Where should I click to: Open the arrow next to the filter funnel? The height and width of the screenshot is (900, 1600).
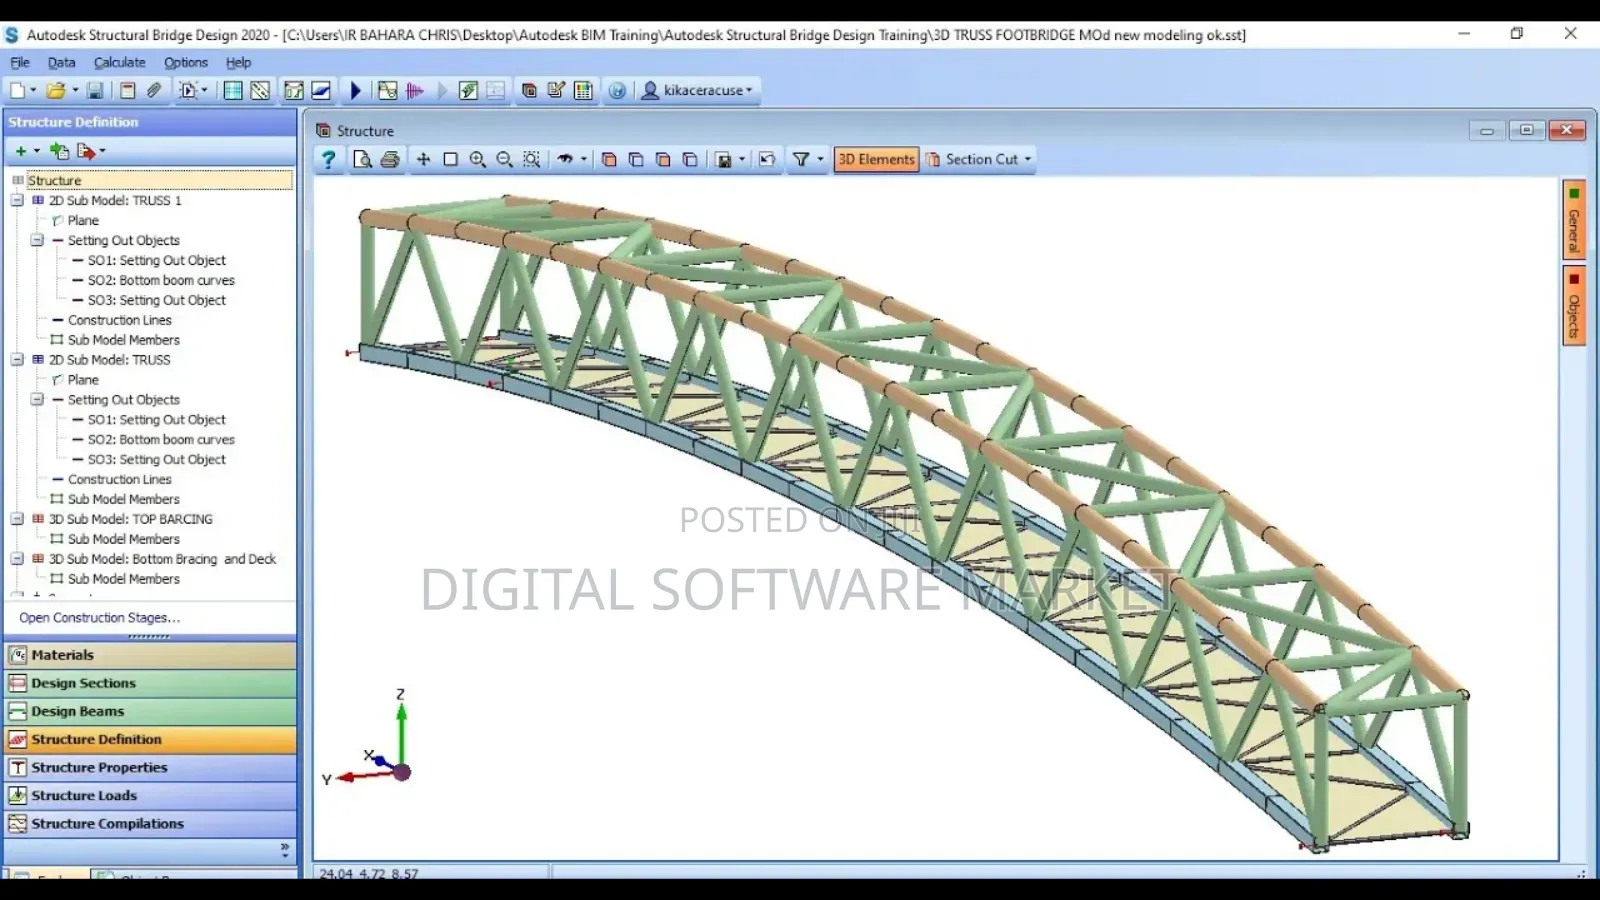(820, 159)
